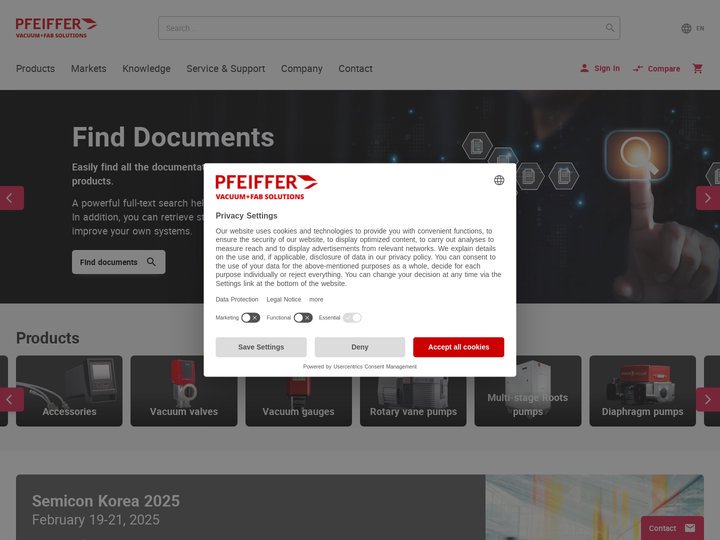Click the Sign In link
The height and width of the screenshot is (540, 720).
tap(607, 68)
